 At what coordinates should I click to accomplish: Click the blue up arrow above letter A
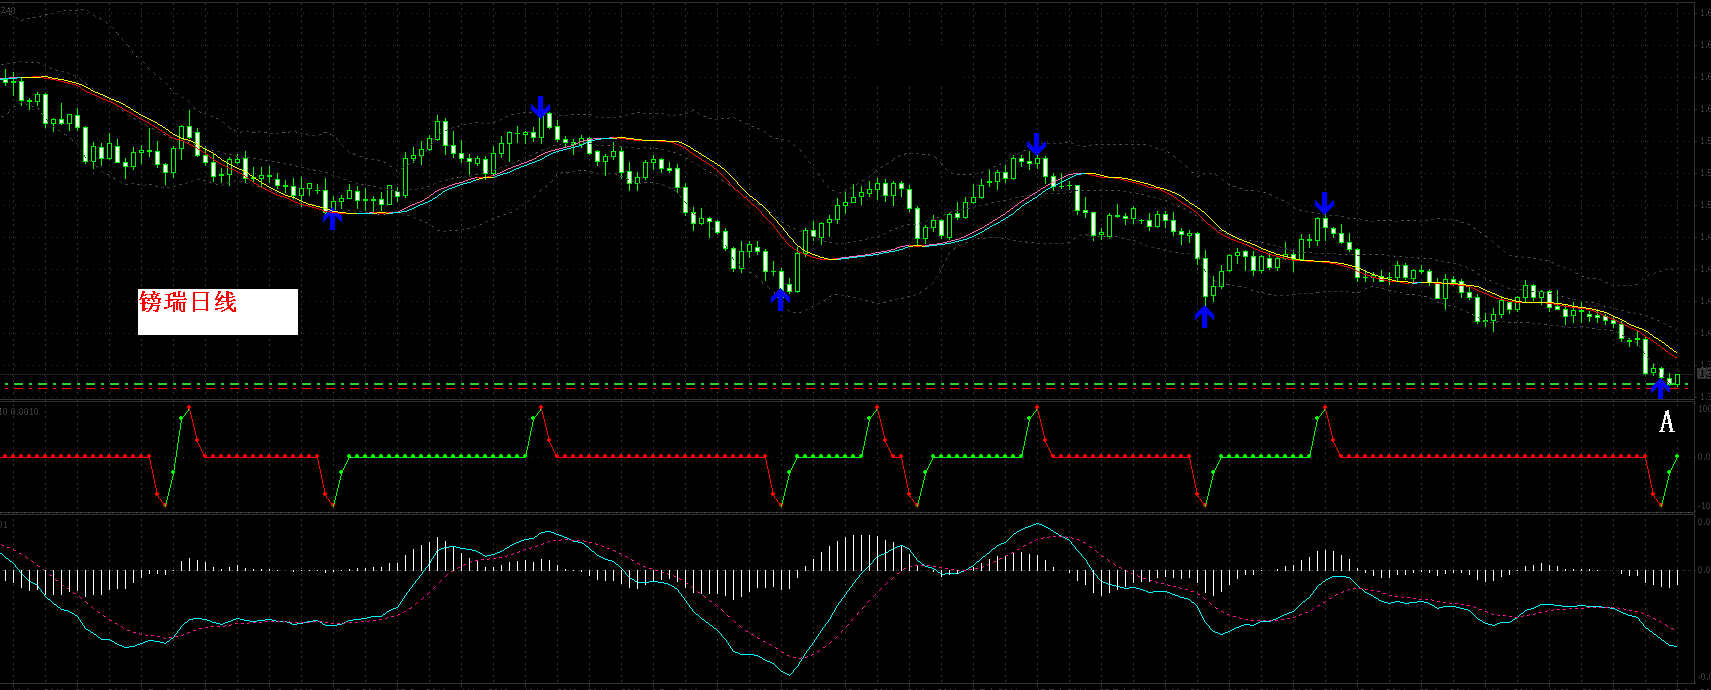tap(1660, 388)
